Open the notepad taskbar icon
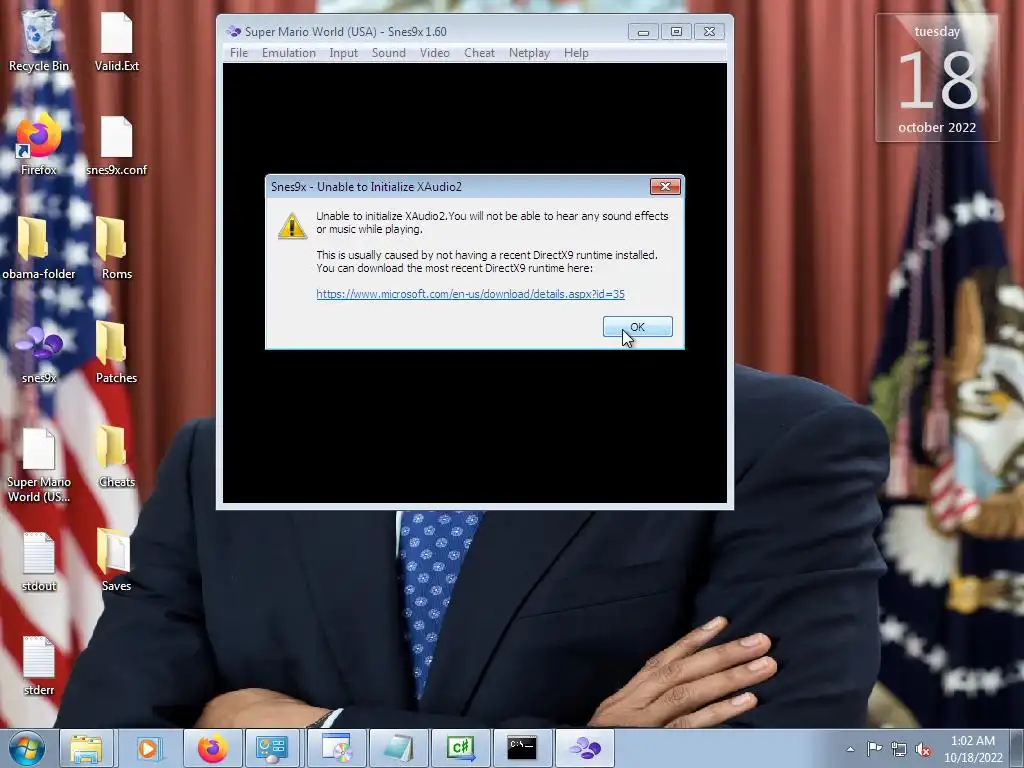 (398, 748)
